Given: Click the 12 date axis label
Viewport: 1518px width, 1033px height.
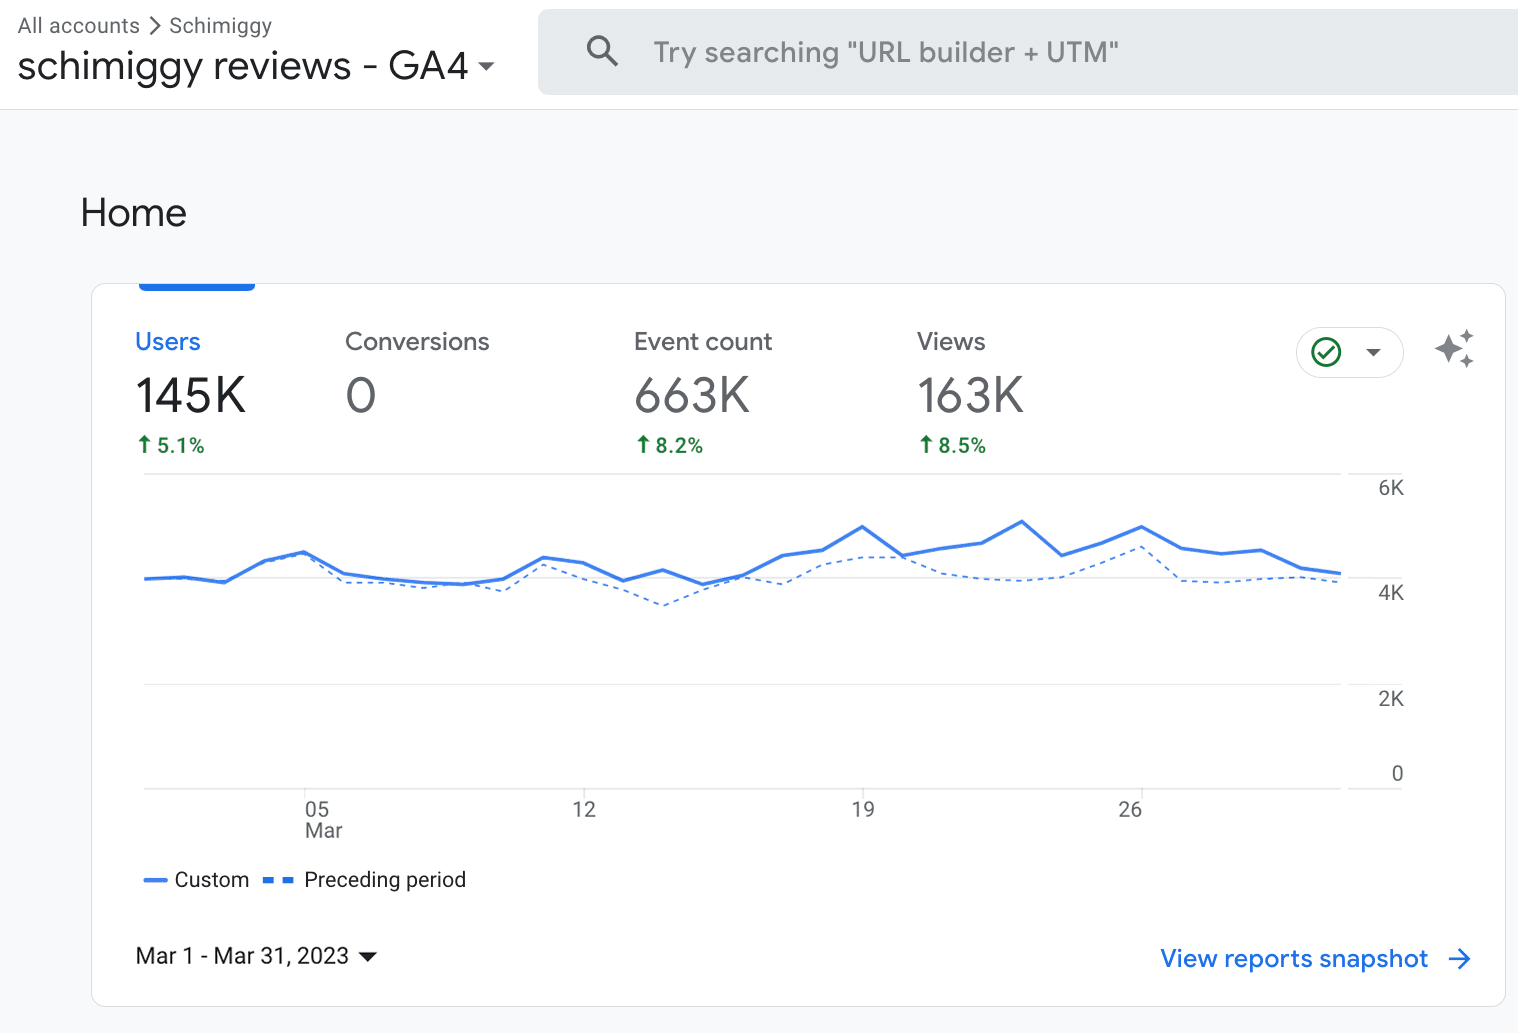Looking at the screenshot, I should (584, 809).
